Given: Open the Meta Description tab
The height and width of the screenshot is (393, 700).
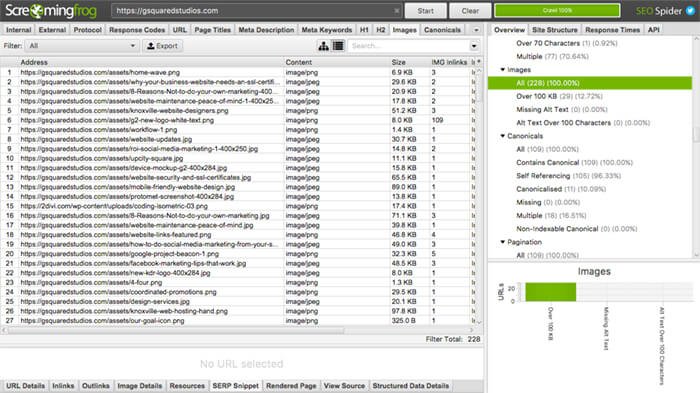Looking at the screenshot, I should (266, 30).
